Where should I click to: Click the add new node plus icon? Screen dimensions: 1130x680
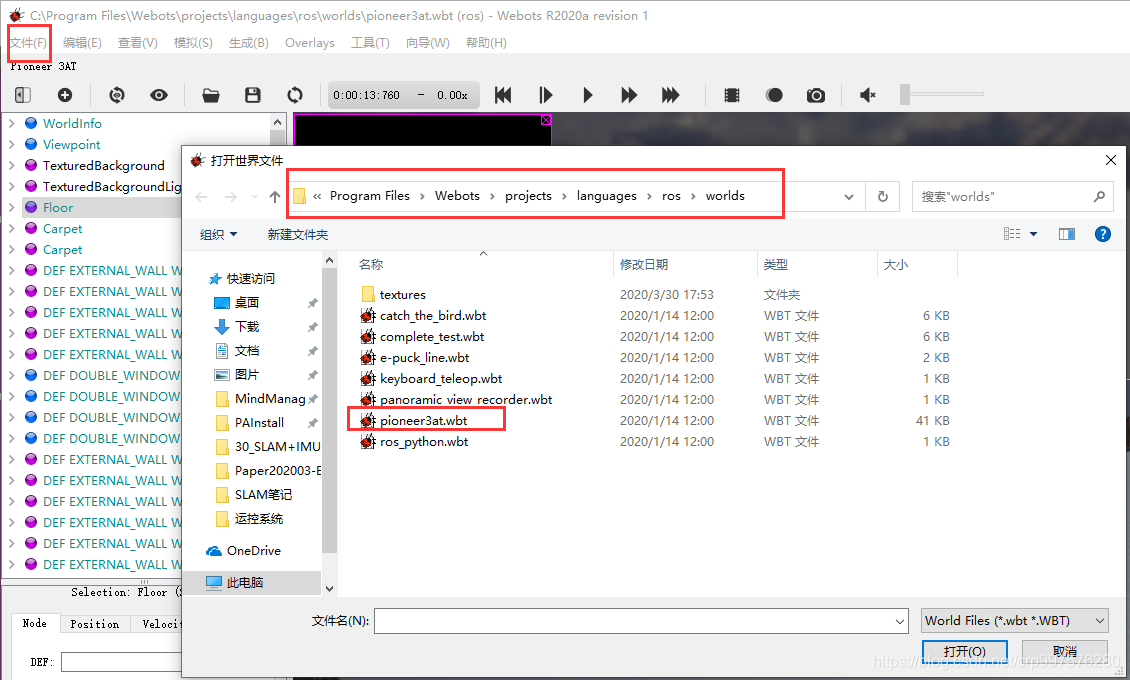[x=65, y=95]
